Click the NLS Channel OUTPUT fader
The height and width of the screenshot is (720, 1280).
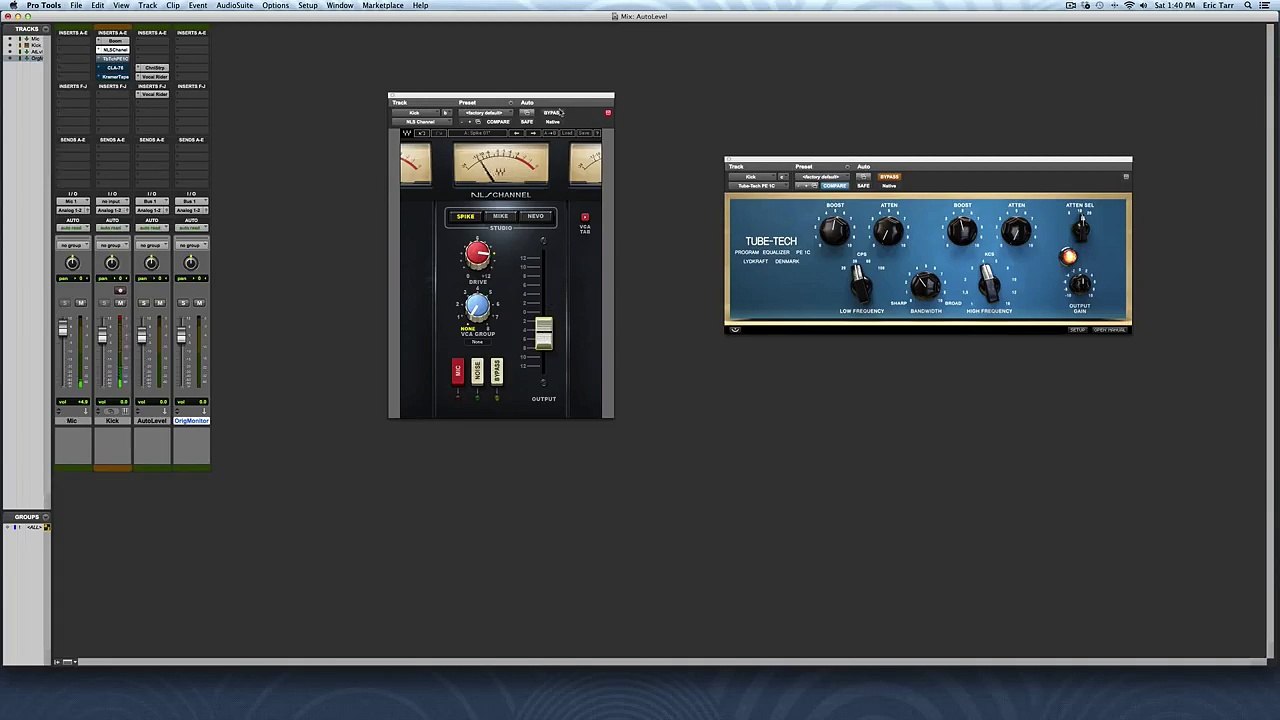pos(544,334)
